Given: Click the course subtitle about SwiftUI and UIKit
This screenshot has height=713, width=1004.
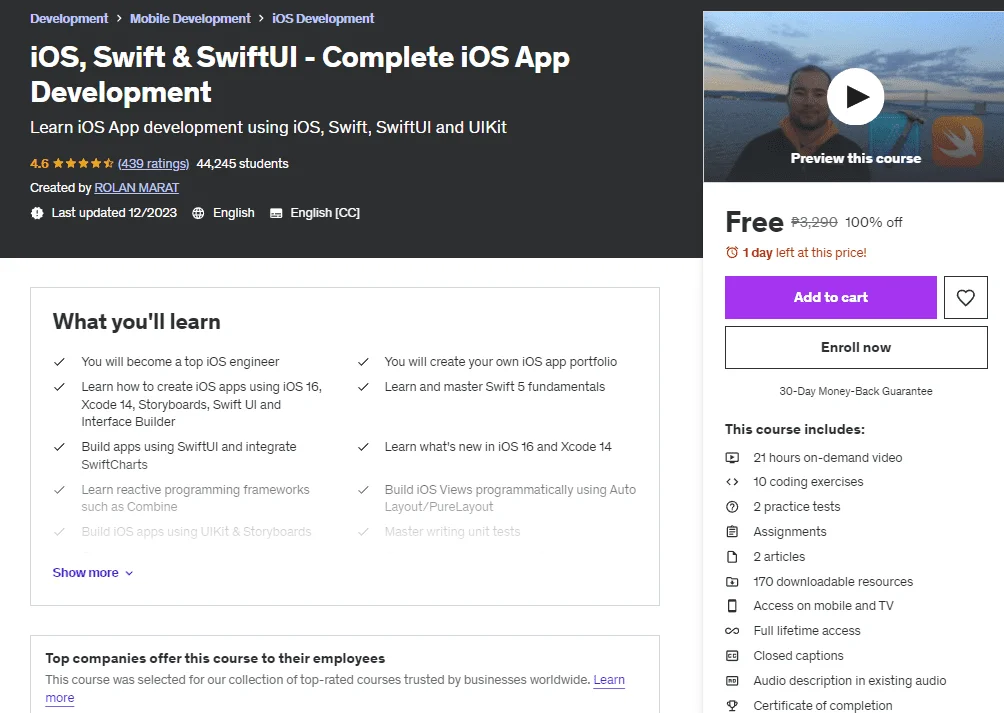Looking at the screenshot, I should point(268,127).
